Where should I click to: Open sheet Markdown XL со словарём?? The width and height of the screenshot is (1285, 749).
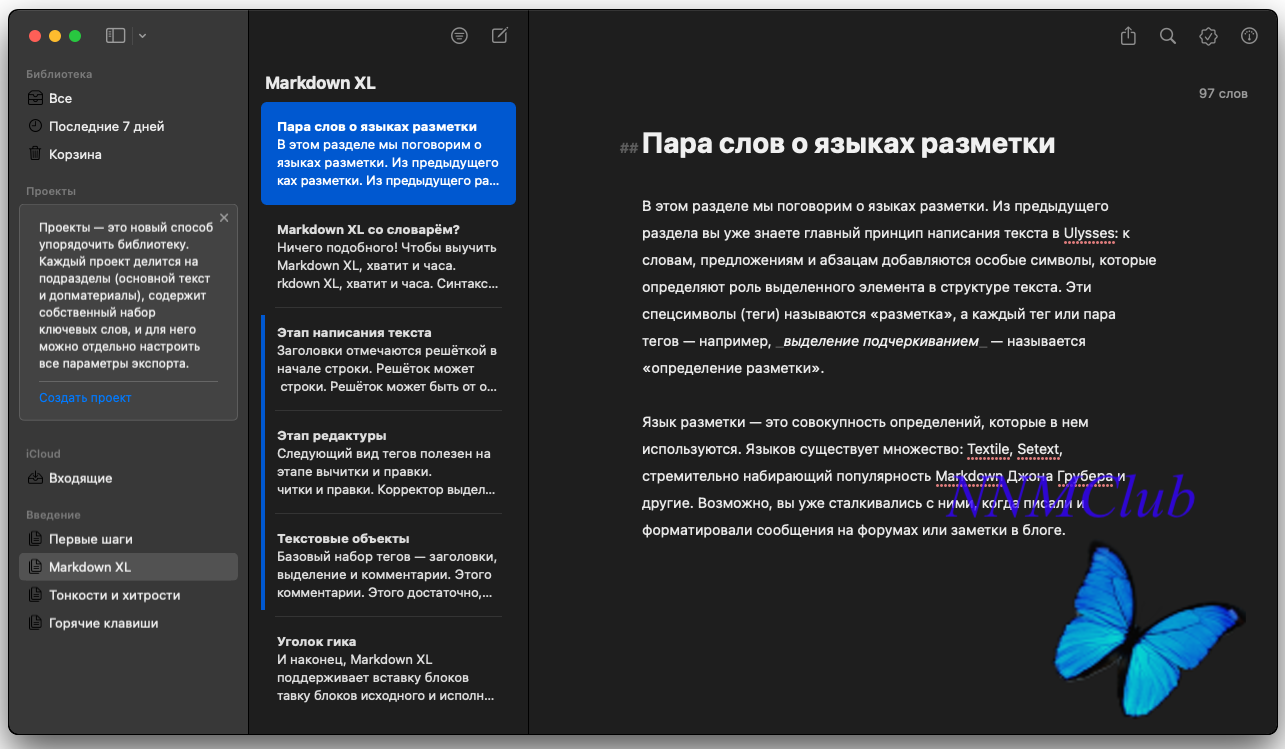(388, 257)
